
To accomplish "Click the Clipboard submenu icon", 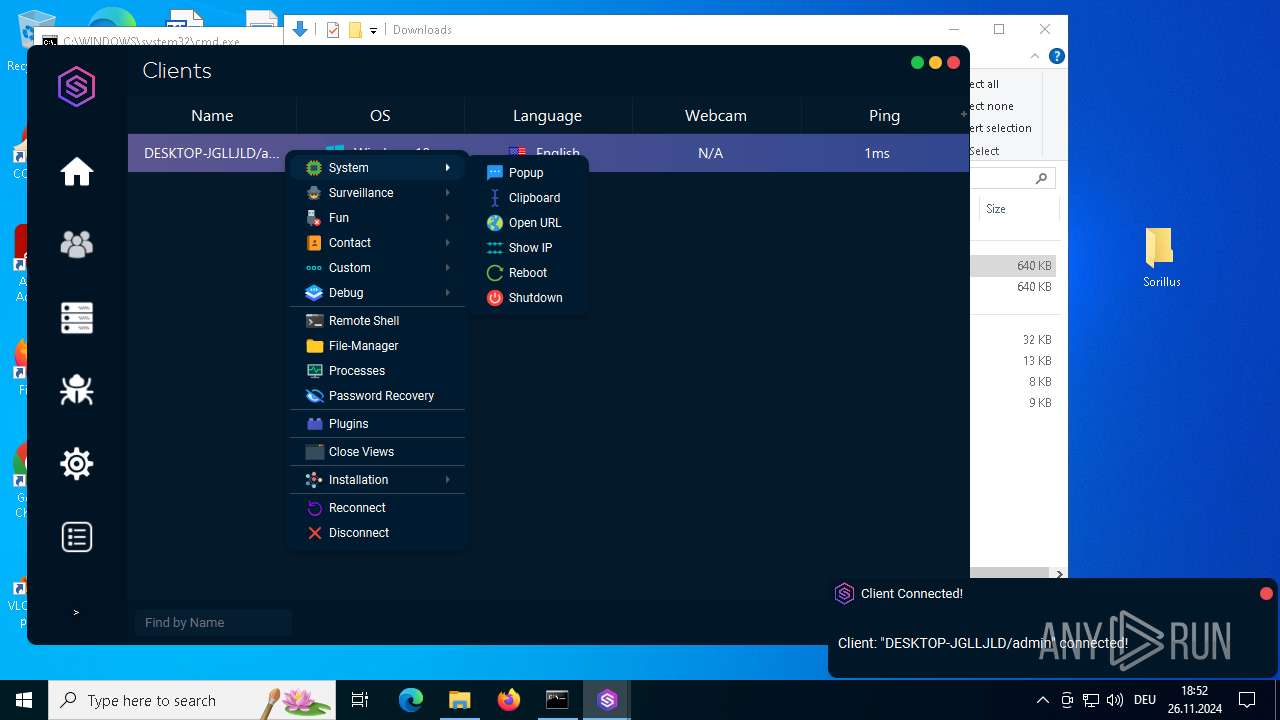I will click(x=494, y=198).
